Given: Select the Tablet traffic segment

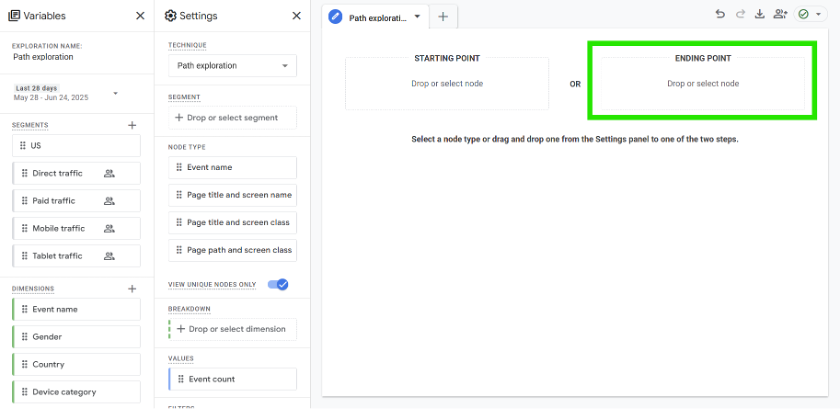Looking at the screenshot, I should 77,256.
